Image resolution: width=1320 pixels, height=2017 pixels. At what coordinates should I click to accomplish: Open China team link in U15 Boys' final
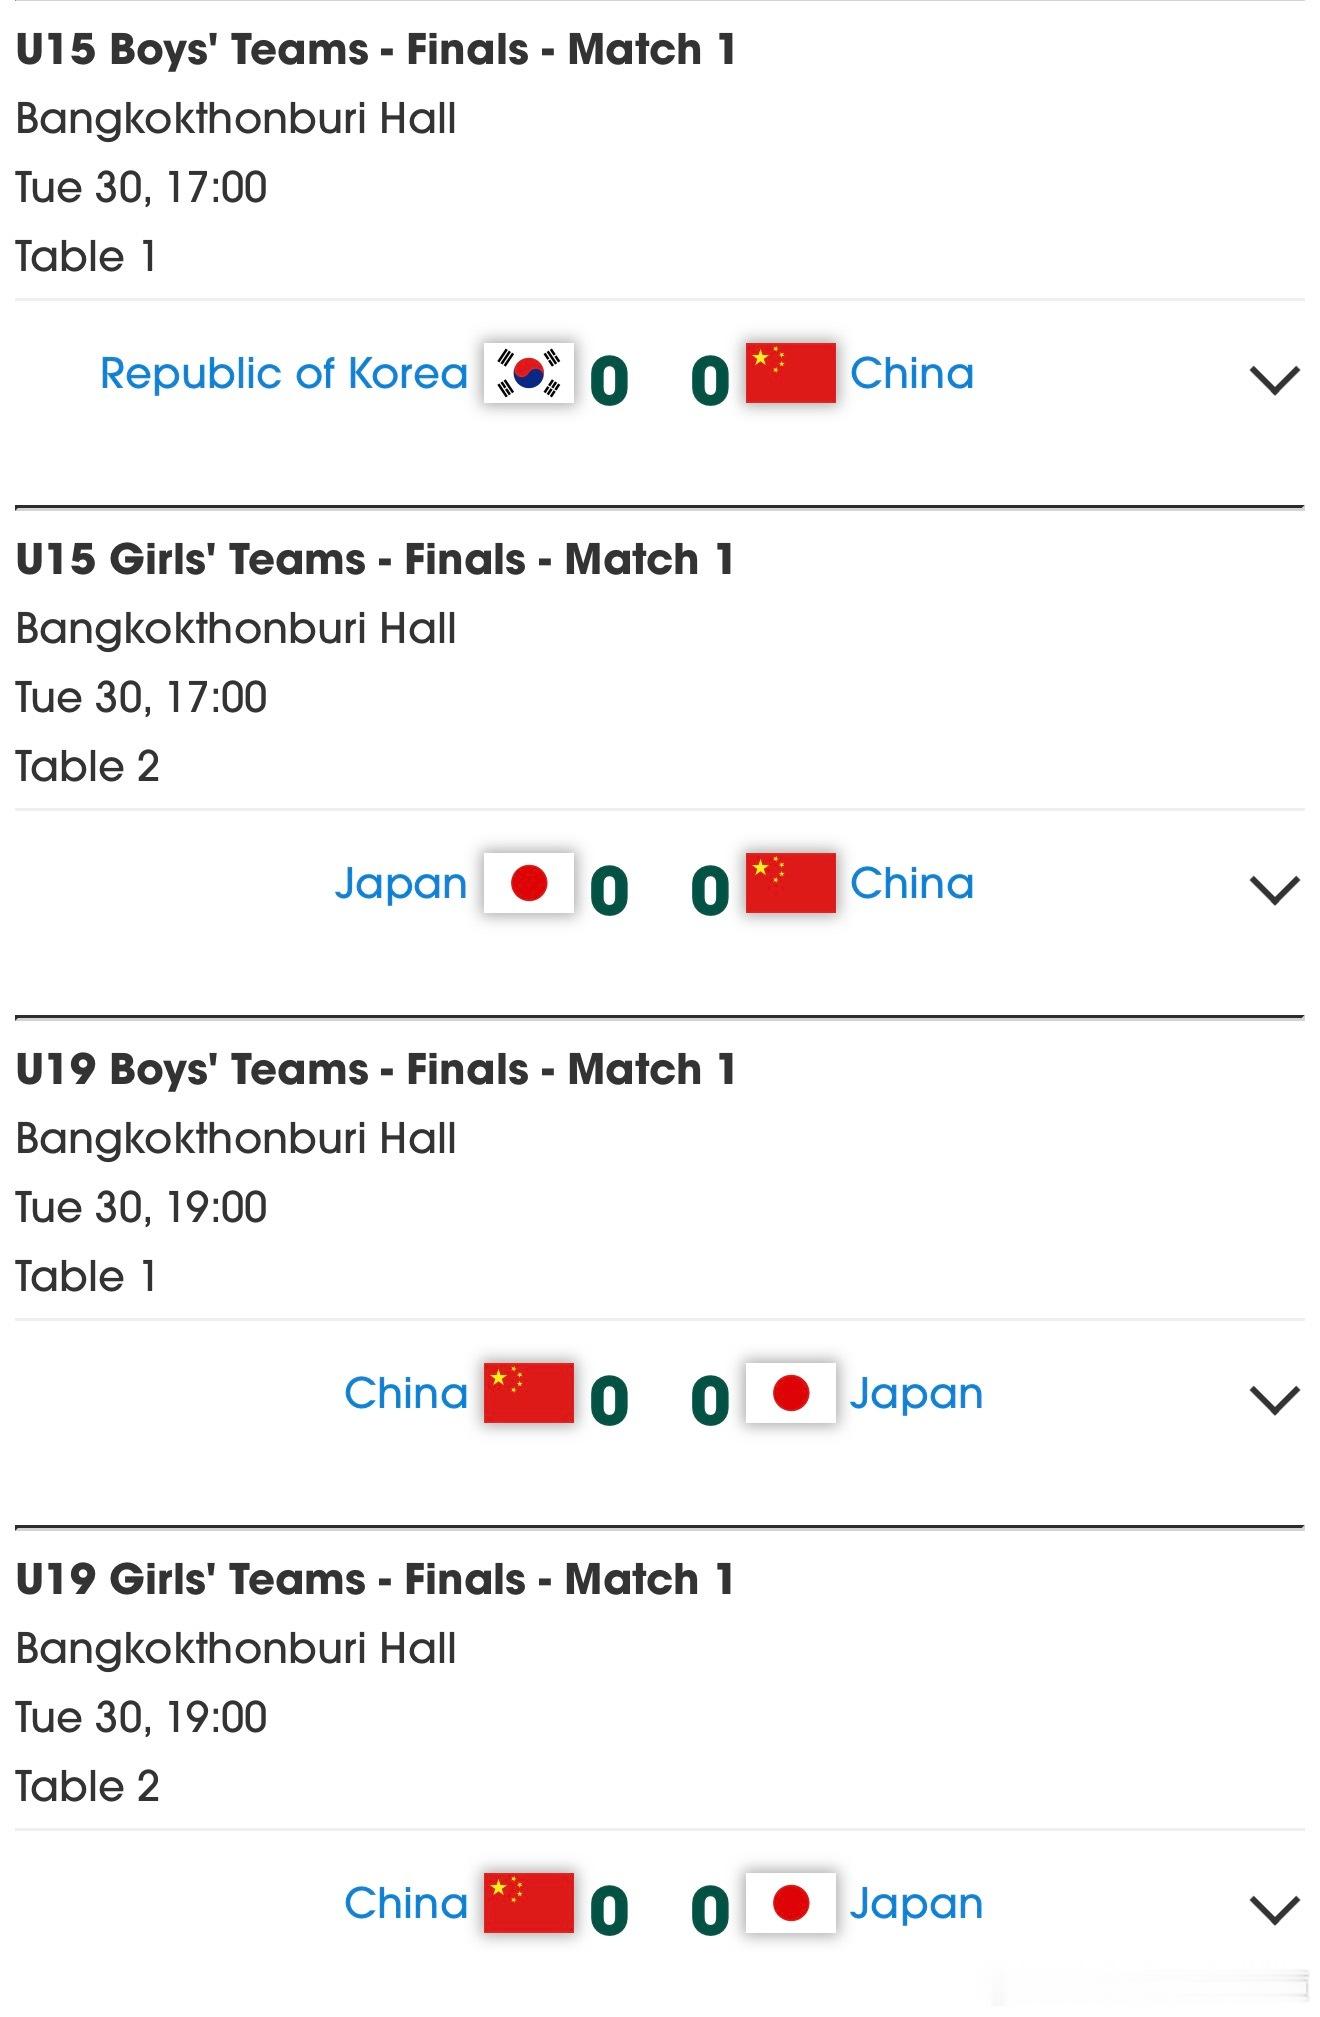[x=911, y=374]
